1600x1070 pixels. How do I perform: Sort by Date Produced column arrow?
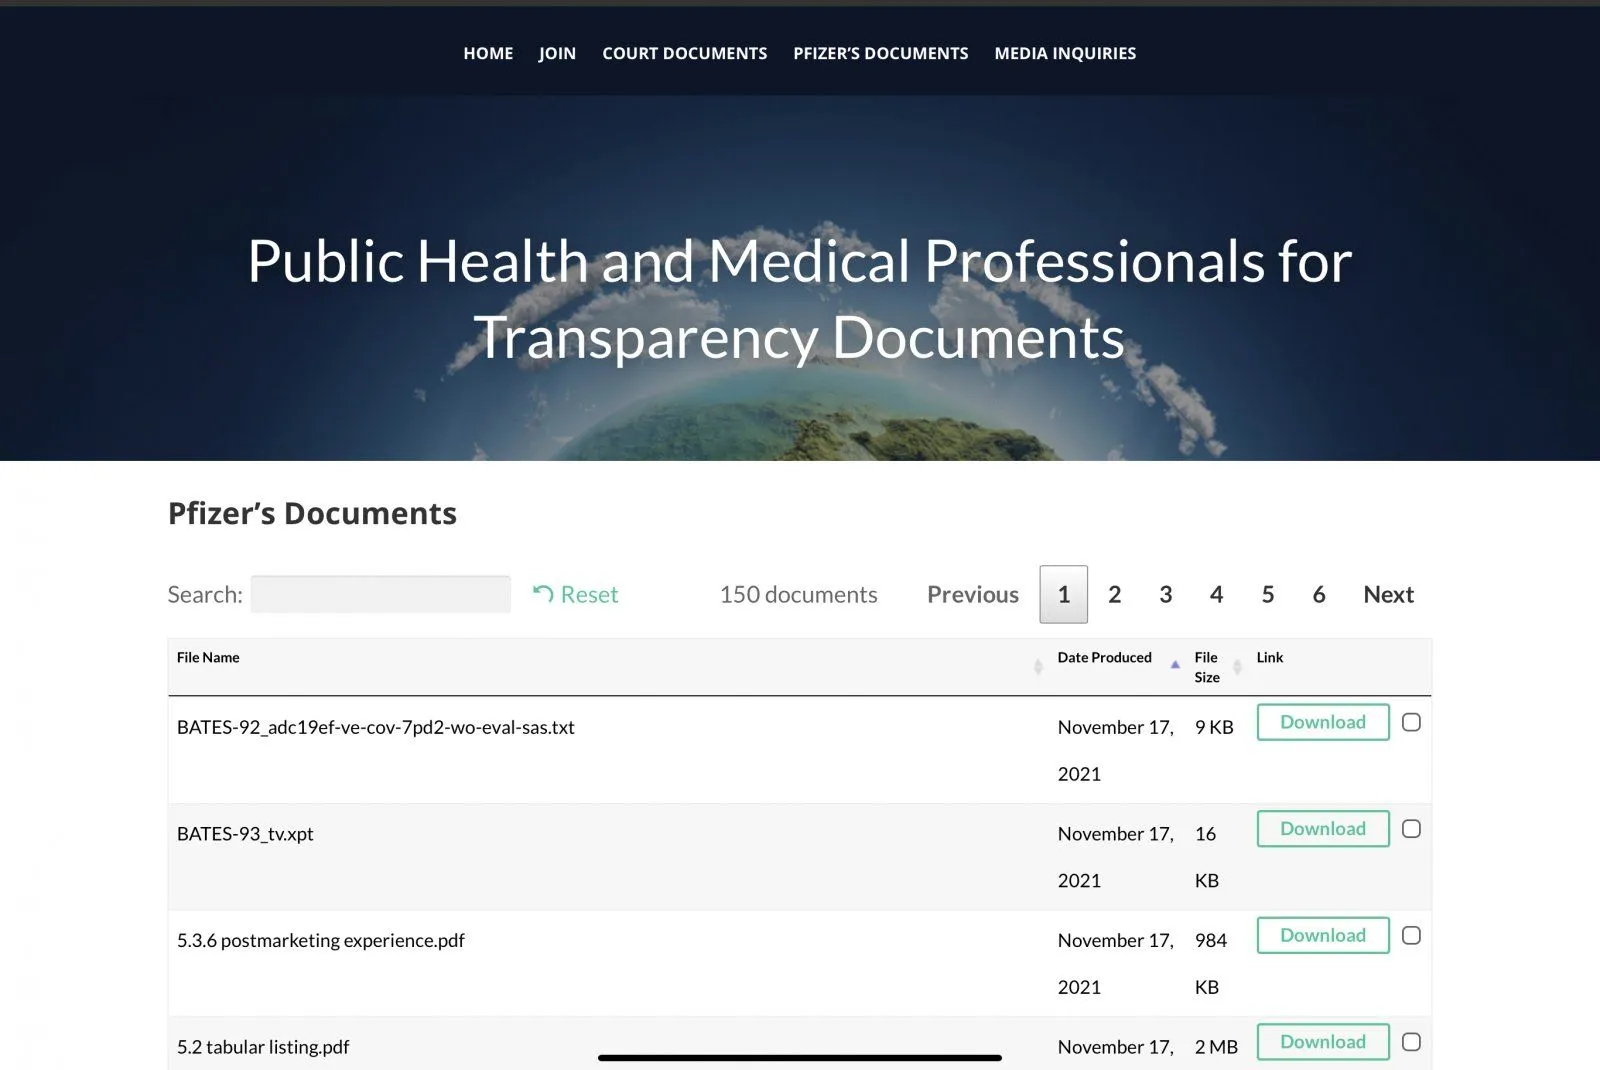pos(1175,664)
